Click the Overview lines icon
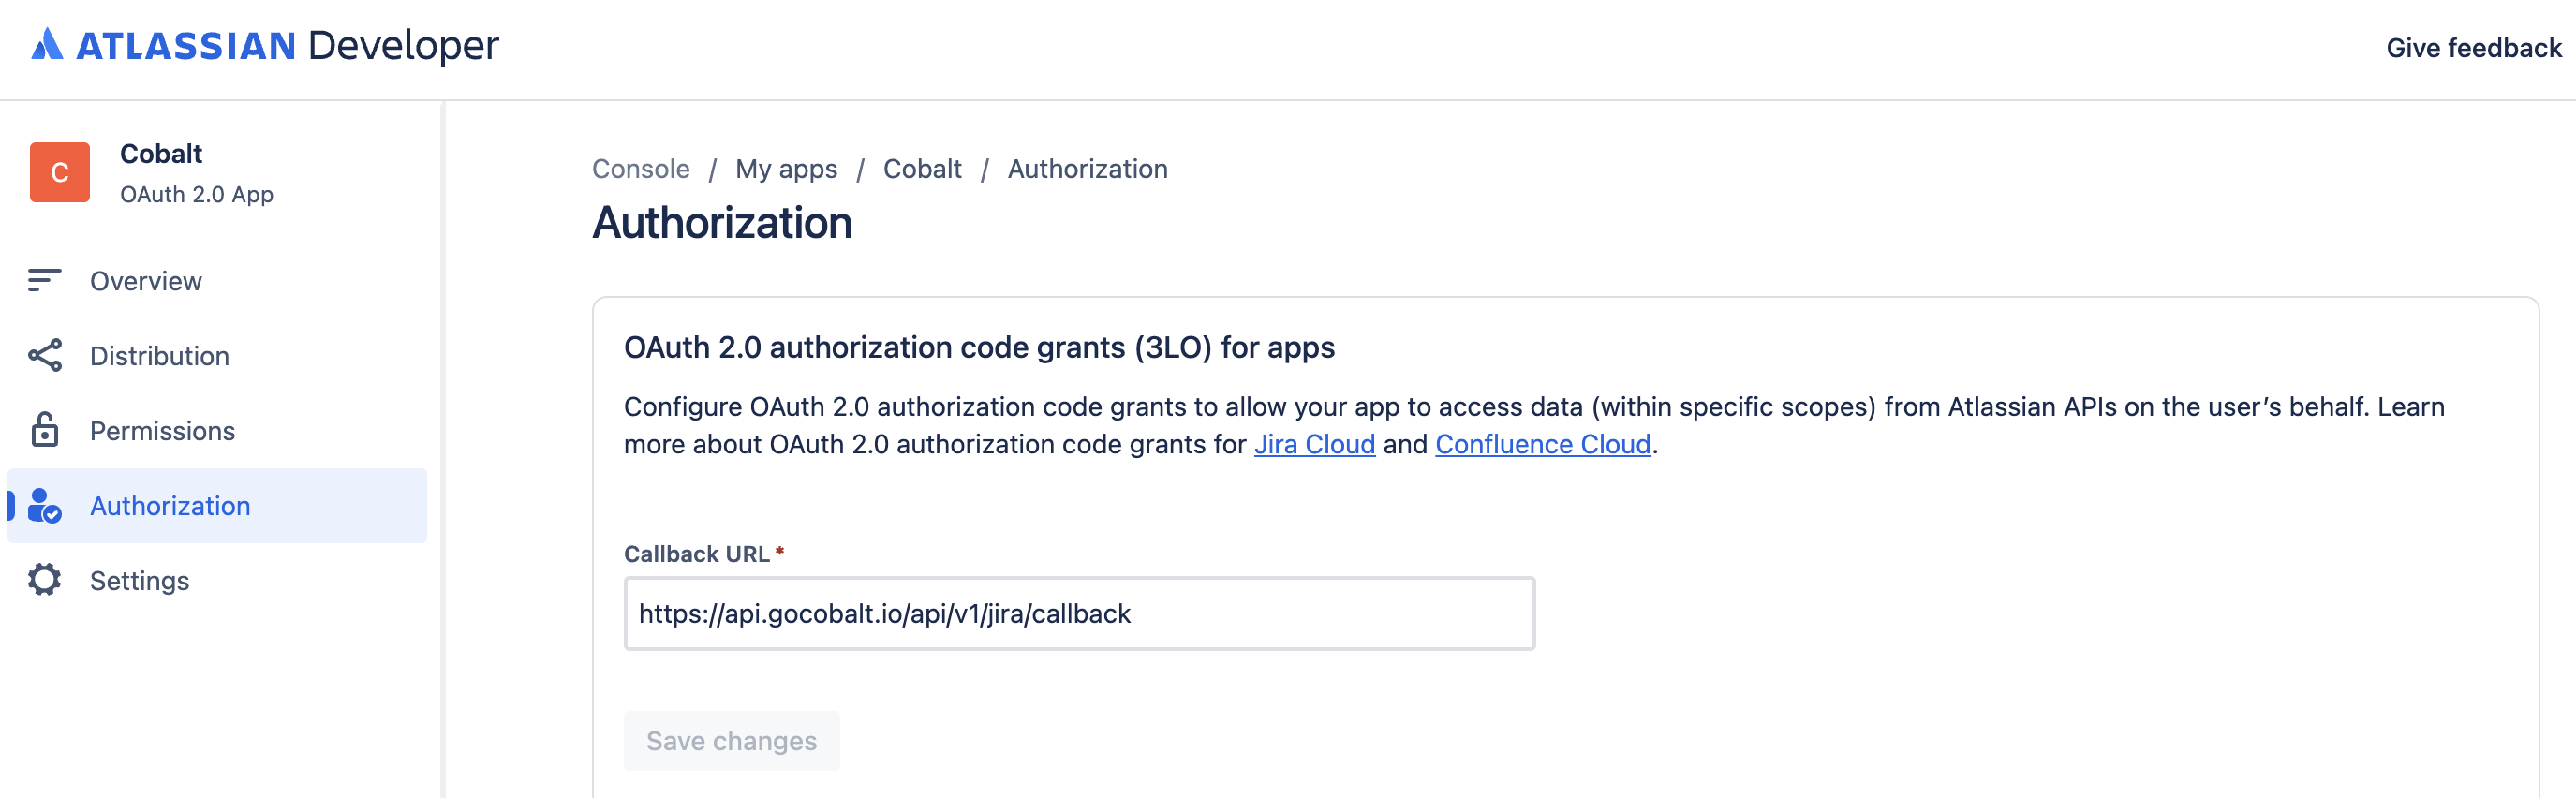The height and width of the screenshot is (798, 2576). coord(45,281)
